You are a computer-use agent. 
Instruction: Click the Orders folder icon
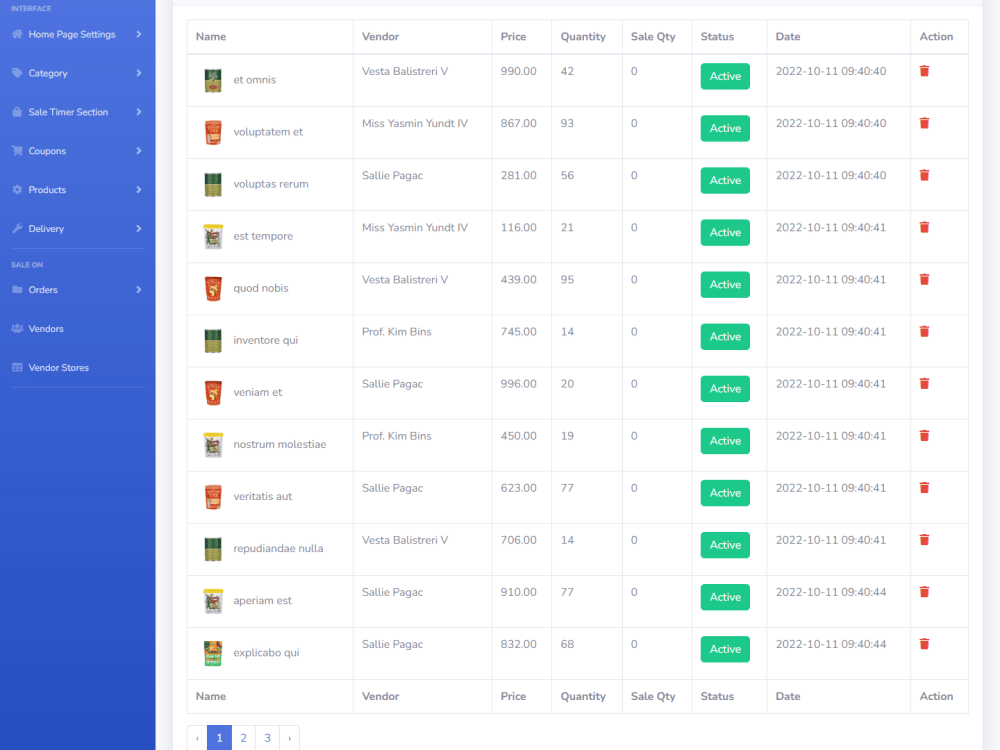point(17,290)
